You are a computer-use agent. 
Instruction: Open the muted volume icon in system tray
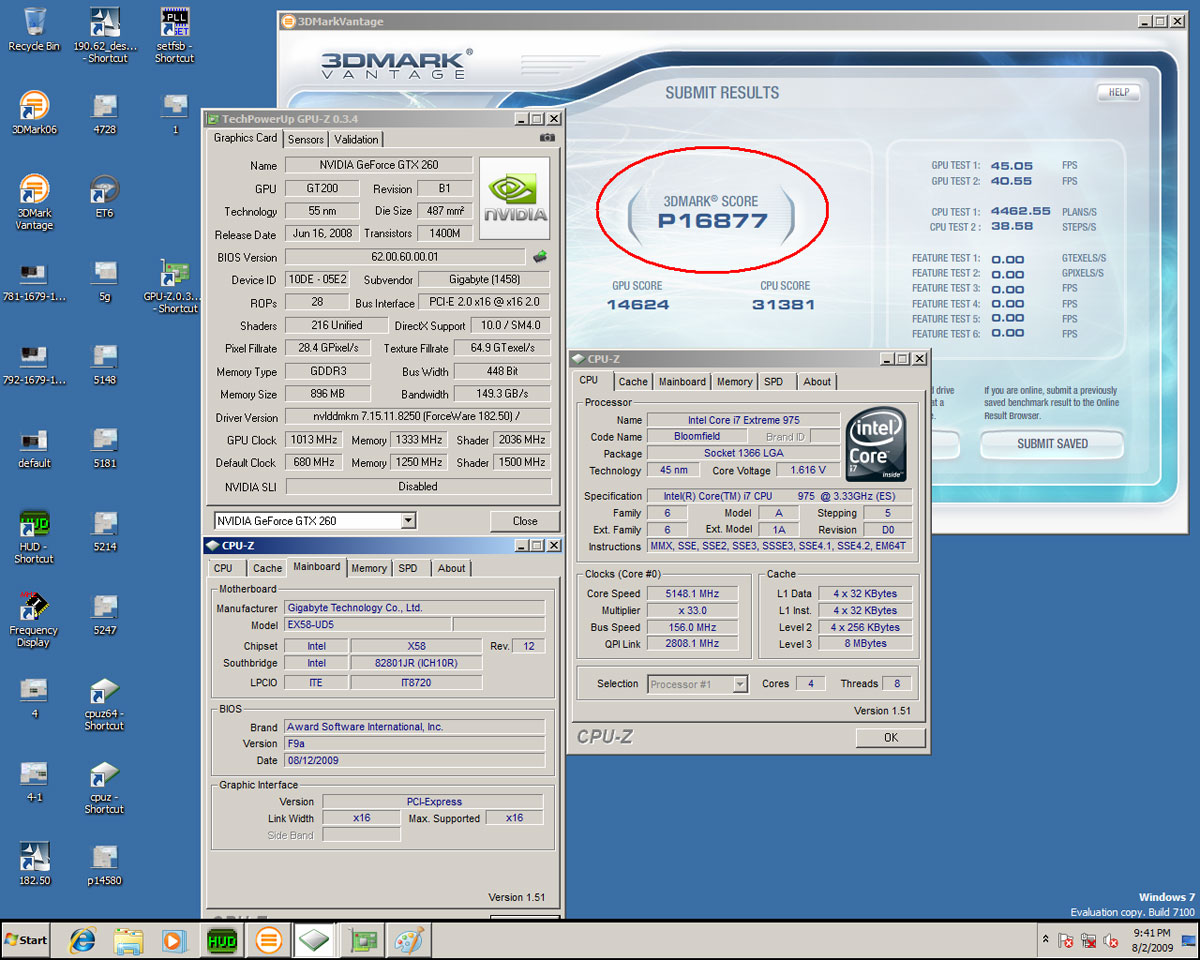pyautogui.click(x=1110, y=941)
